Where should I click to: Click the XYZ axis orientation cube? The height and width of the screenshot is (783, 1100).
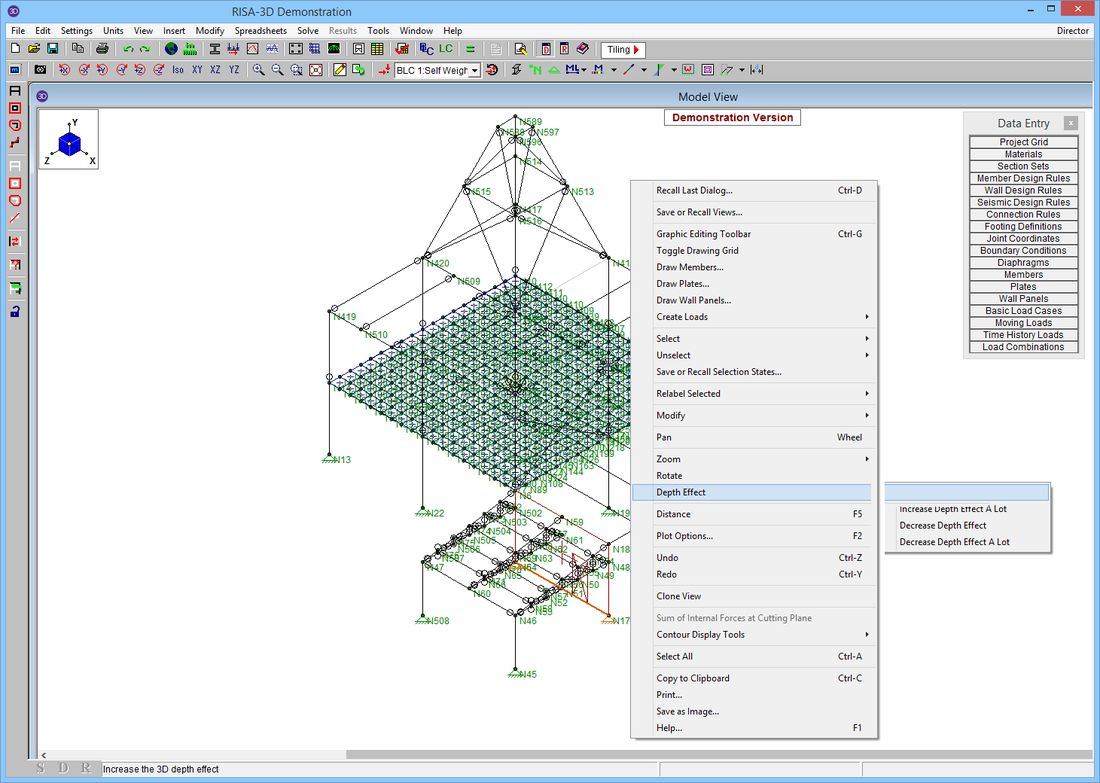[68, 142]
